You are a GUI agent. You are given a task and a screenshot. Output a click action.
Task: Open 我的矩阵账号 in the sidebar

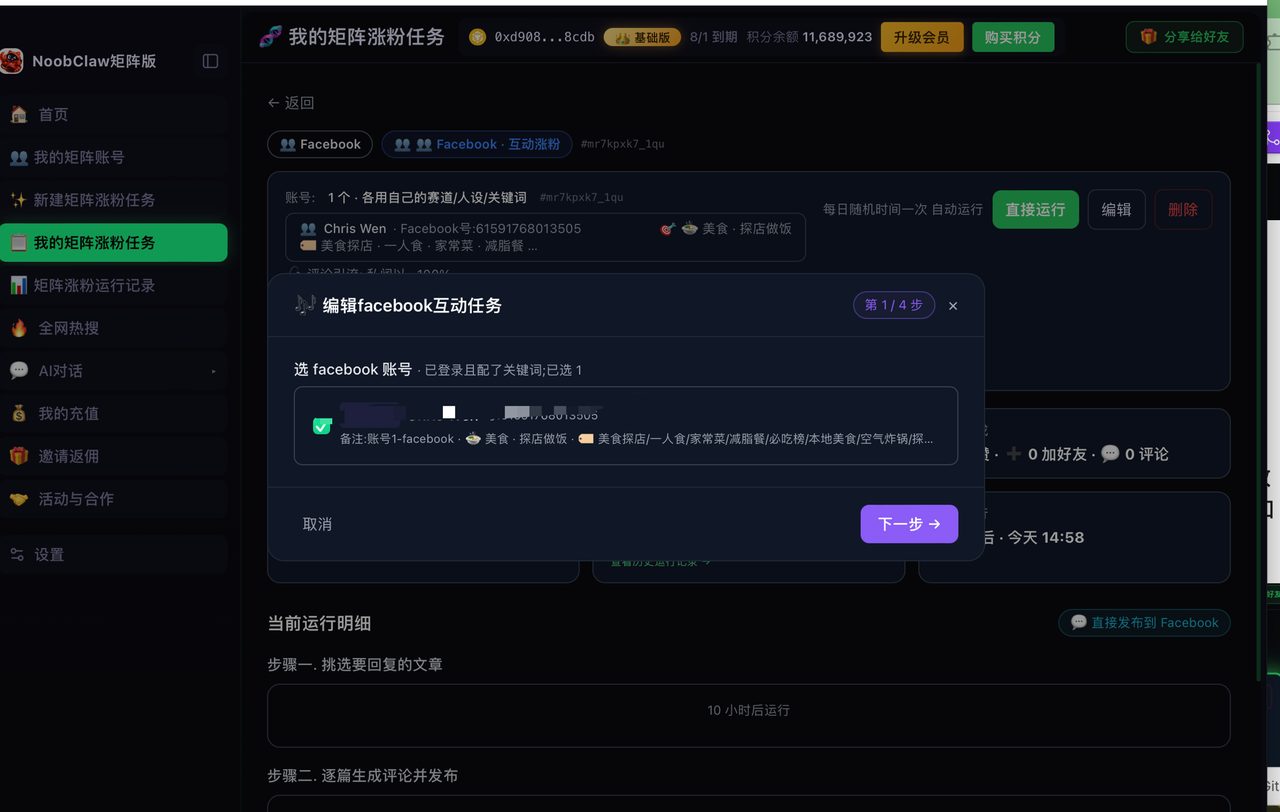(x=114, y=157)
